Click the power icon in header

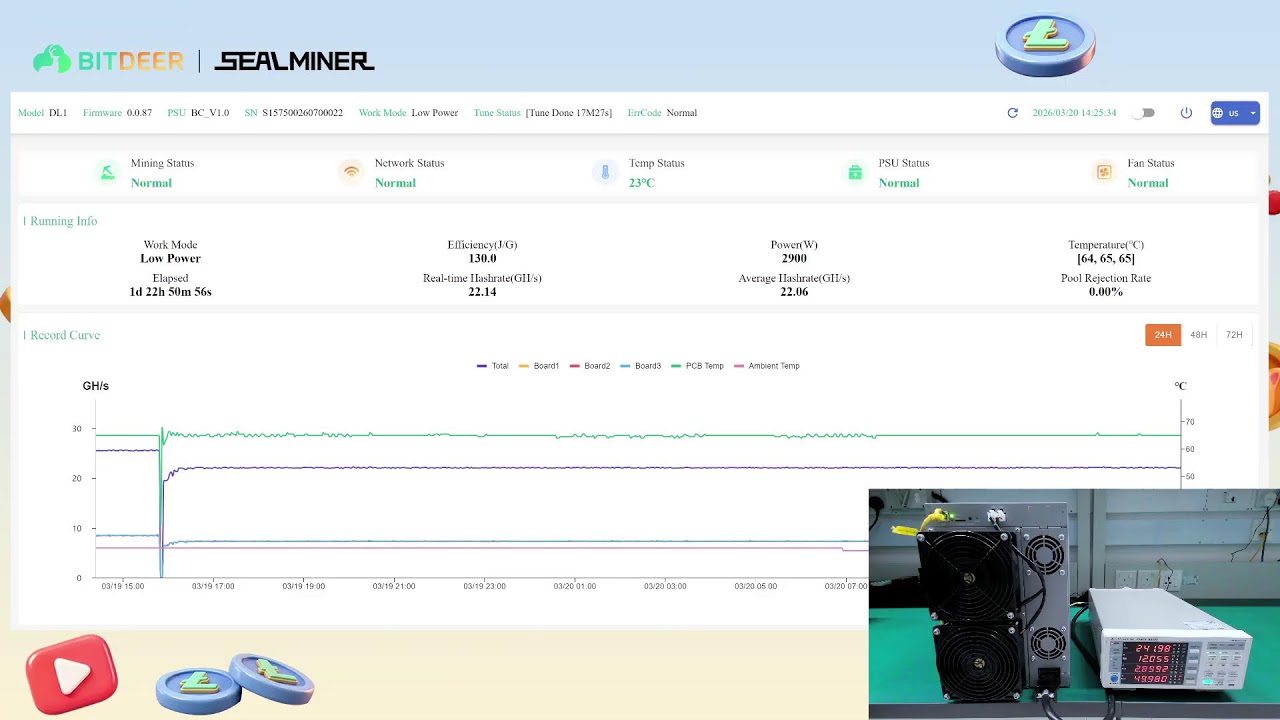pos(1186,113)
